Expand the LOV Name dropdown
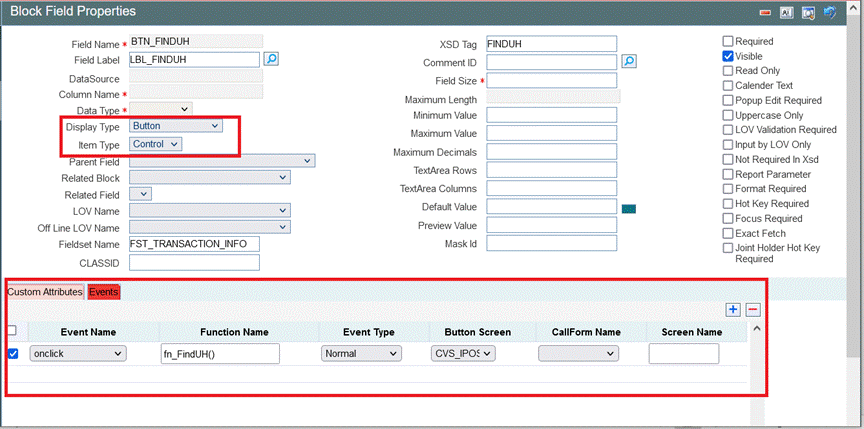The height and width of the screenshot is (429, 864). point(210,210)
